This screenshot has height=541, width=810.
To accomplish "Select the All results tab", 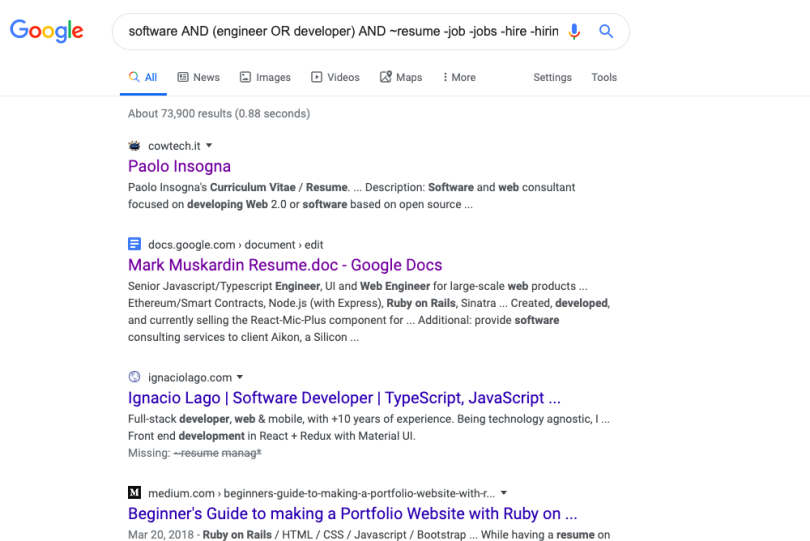I will (143, 78).
